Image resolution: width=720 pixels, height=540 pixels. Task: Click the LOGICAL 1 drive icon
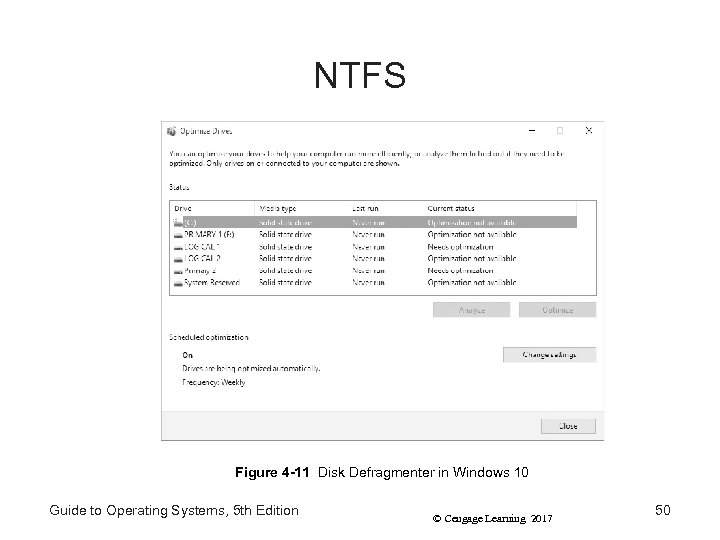(178, 247)
